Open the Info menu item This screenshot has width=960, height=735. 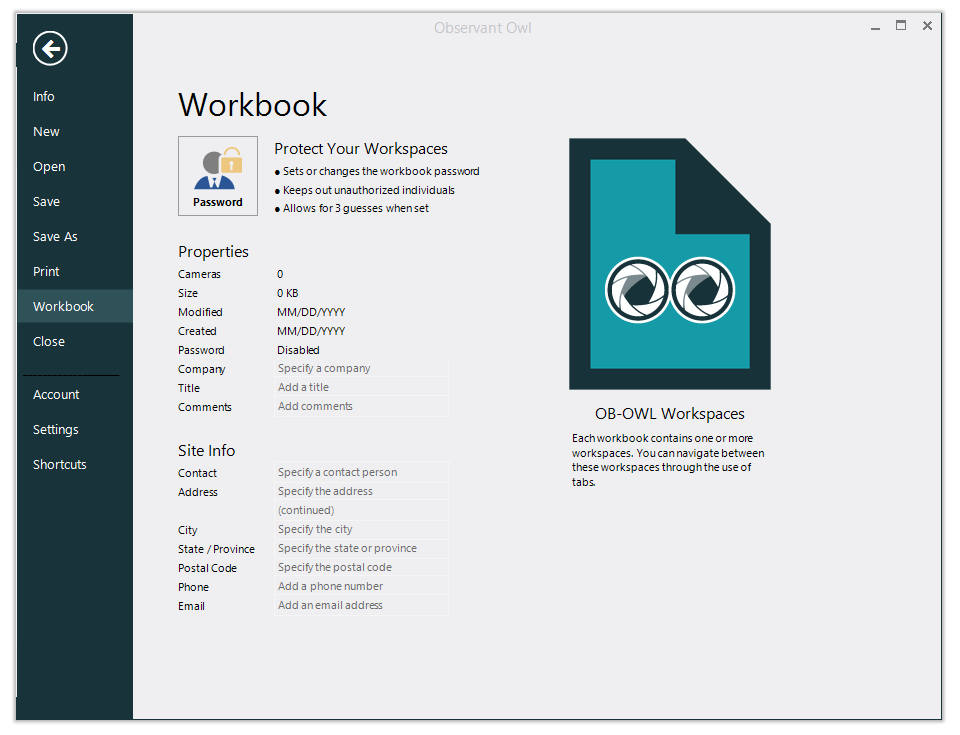click(x=43, y=97)
